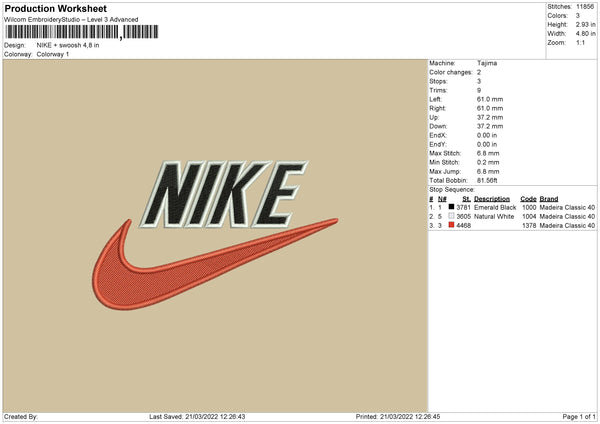Click the Colorway 1 label

53,54
